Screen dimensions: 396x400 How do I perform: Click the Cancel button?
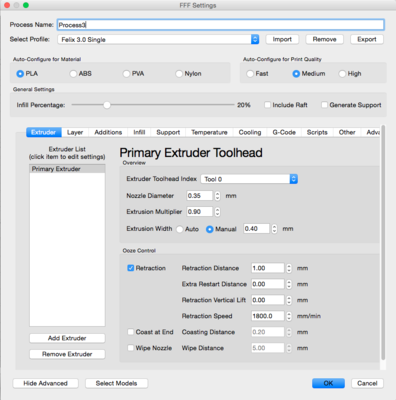[367, 383]
